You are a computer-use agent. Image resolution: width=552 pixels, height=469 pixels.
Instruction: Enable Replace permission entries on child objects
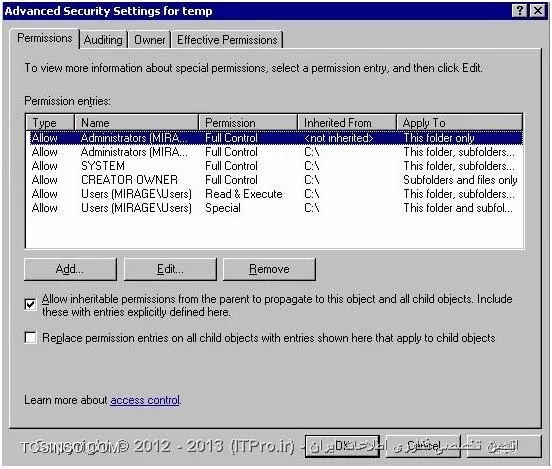(x=30, y=337)
